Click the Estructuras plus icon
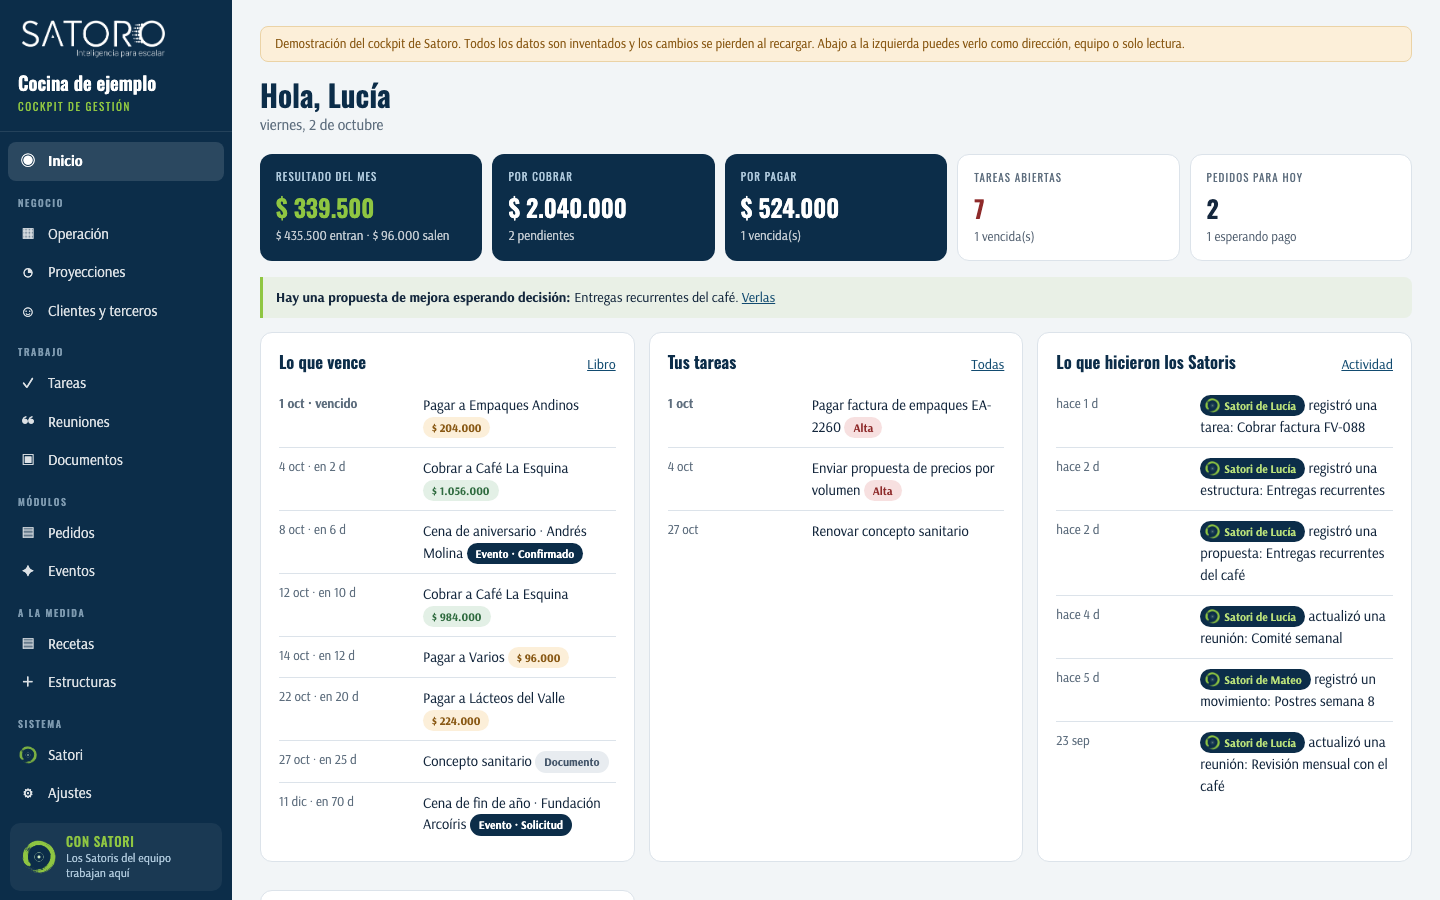Image resolution: width=1440 pixels, height=900 pixels. 28,682
